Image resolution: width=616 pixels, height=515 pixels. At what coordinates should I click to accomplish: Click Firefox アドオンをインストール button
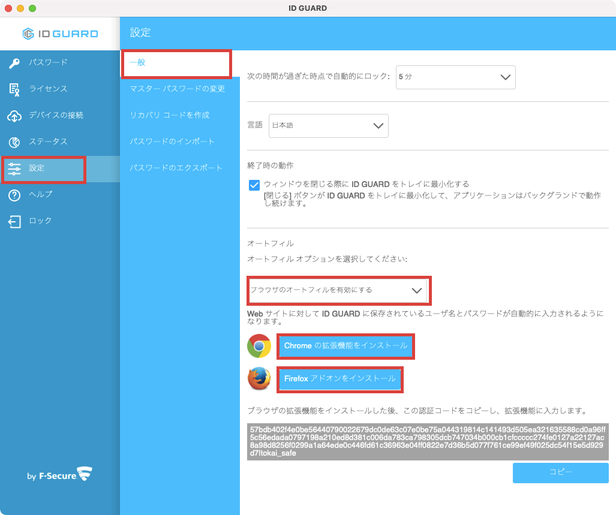(x=340, y=379)
